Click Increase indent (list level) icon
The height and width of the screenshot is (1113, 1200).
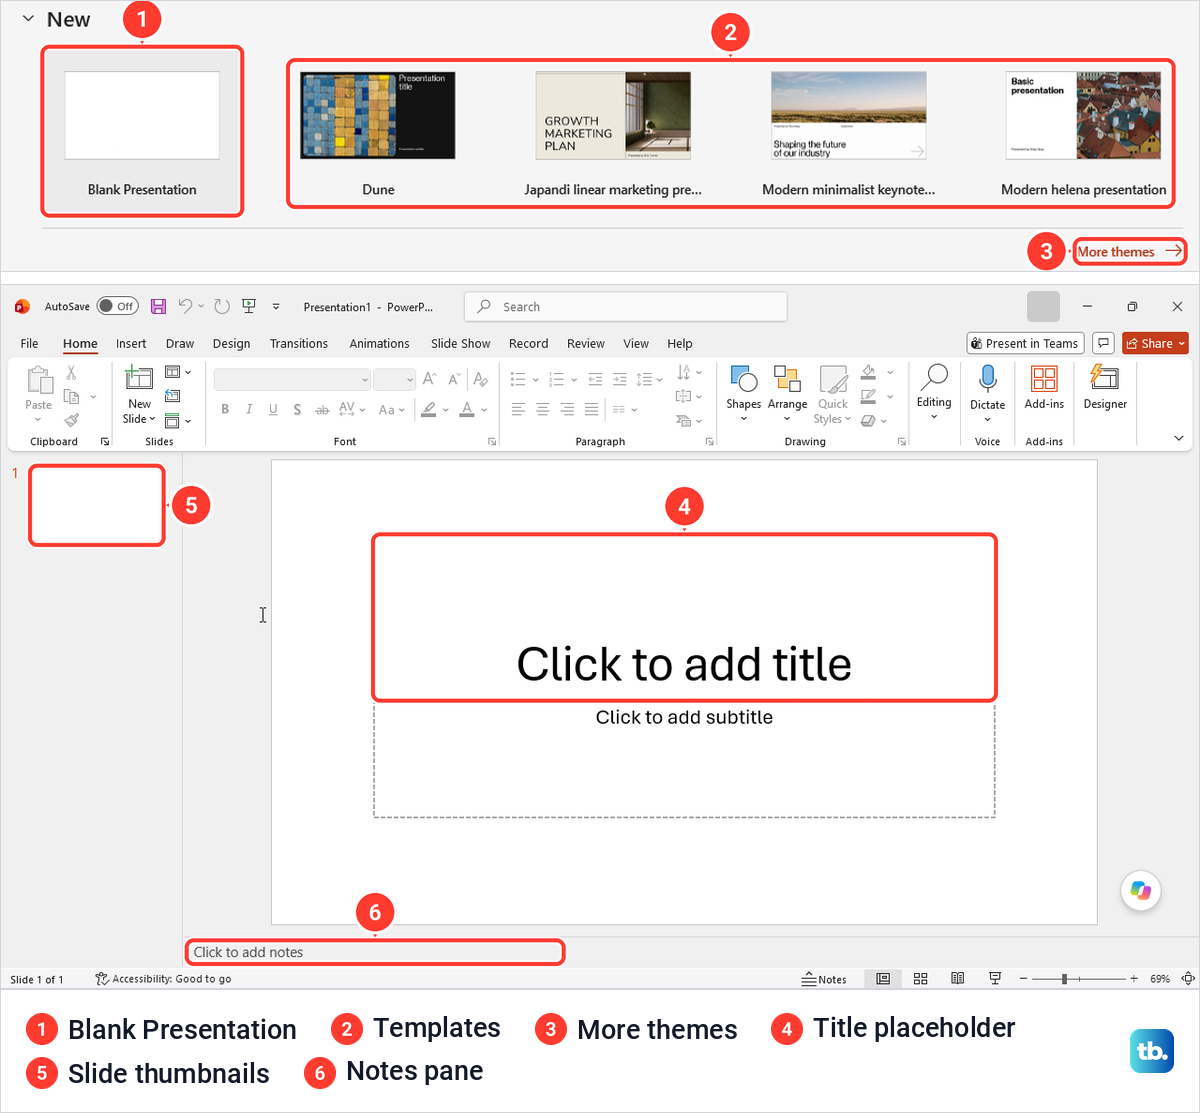619,379
